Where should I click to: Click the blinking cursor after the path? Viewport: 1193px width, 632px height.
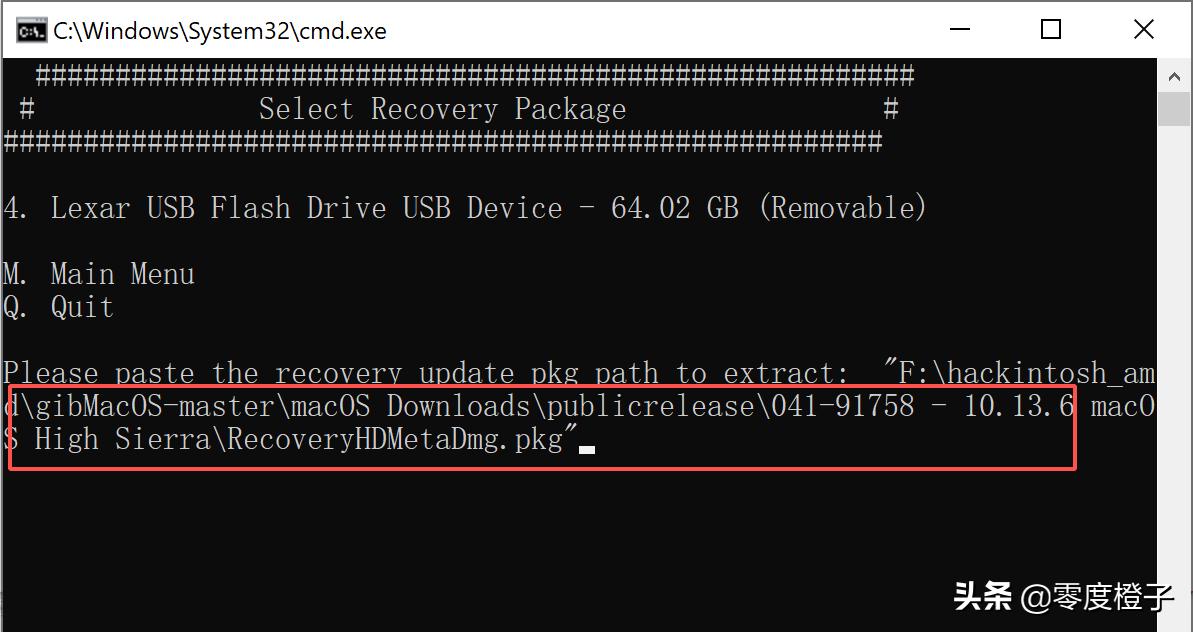click(587, 449)
